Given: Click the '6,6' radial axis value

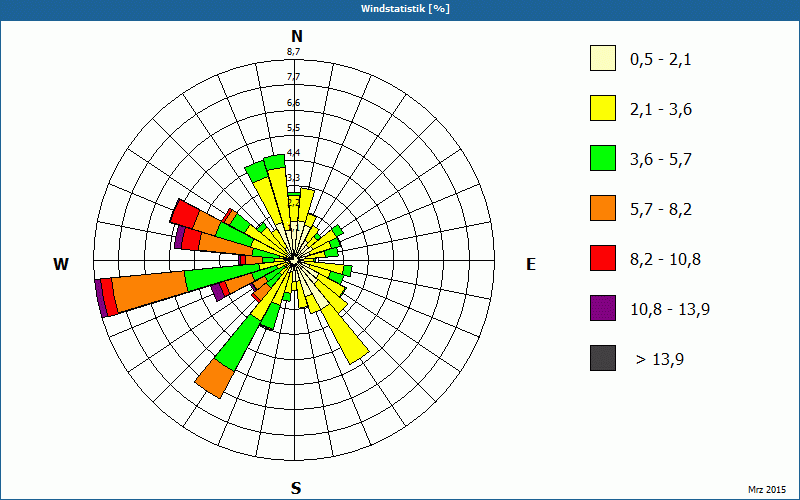Looking at the screenshot, I should coord(293,103).
